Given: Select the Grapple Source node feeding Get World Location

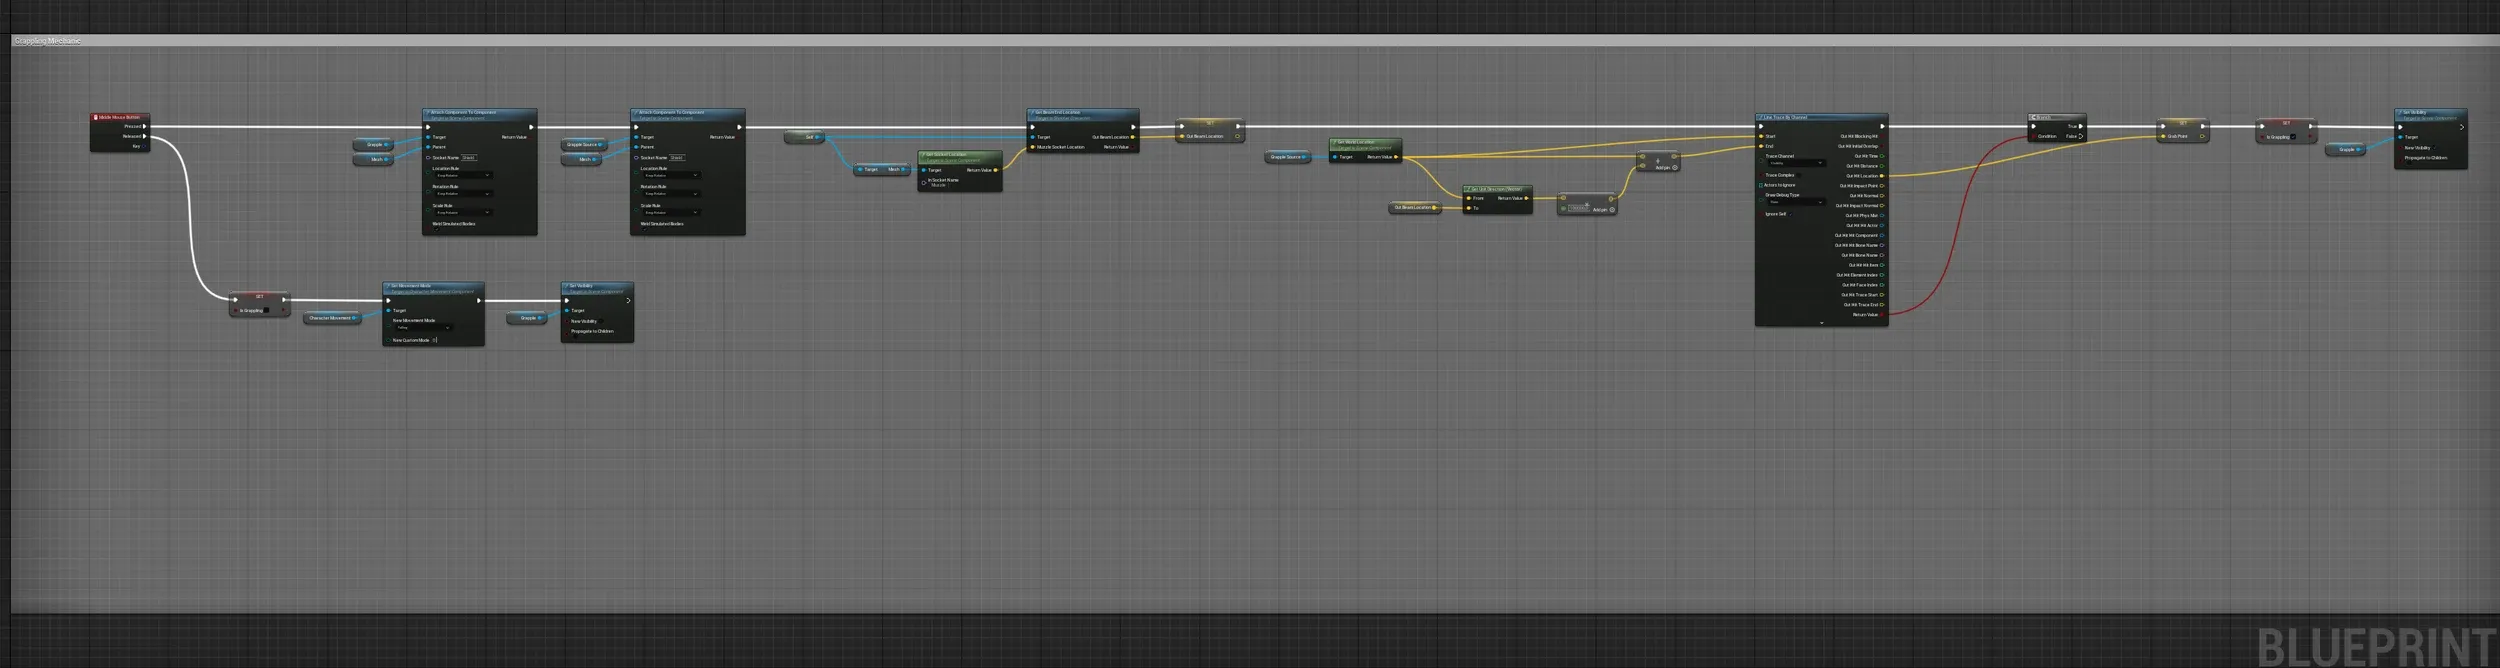Looking at the screenshot, I should tap(1288, 157).
